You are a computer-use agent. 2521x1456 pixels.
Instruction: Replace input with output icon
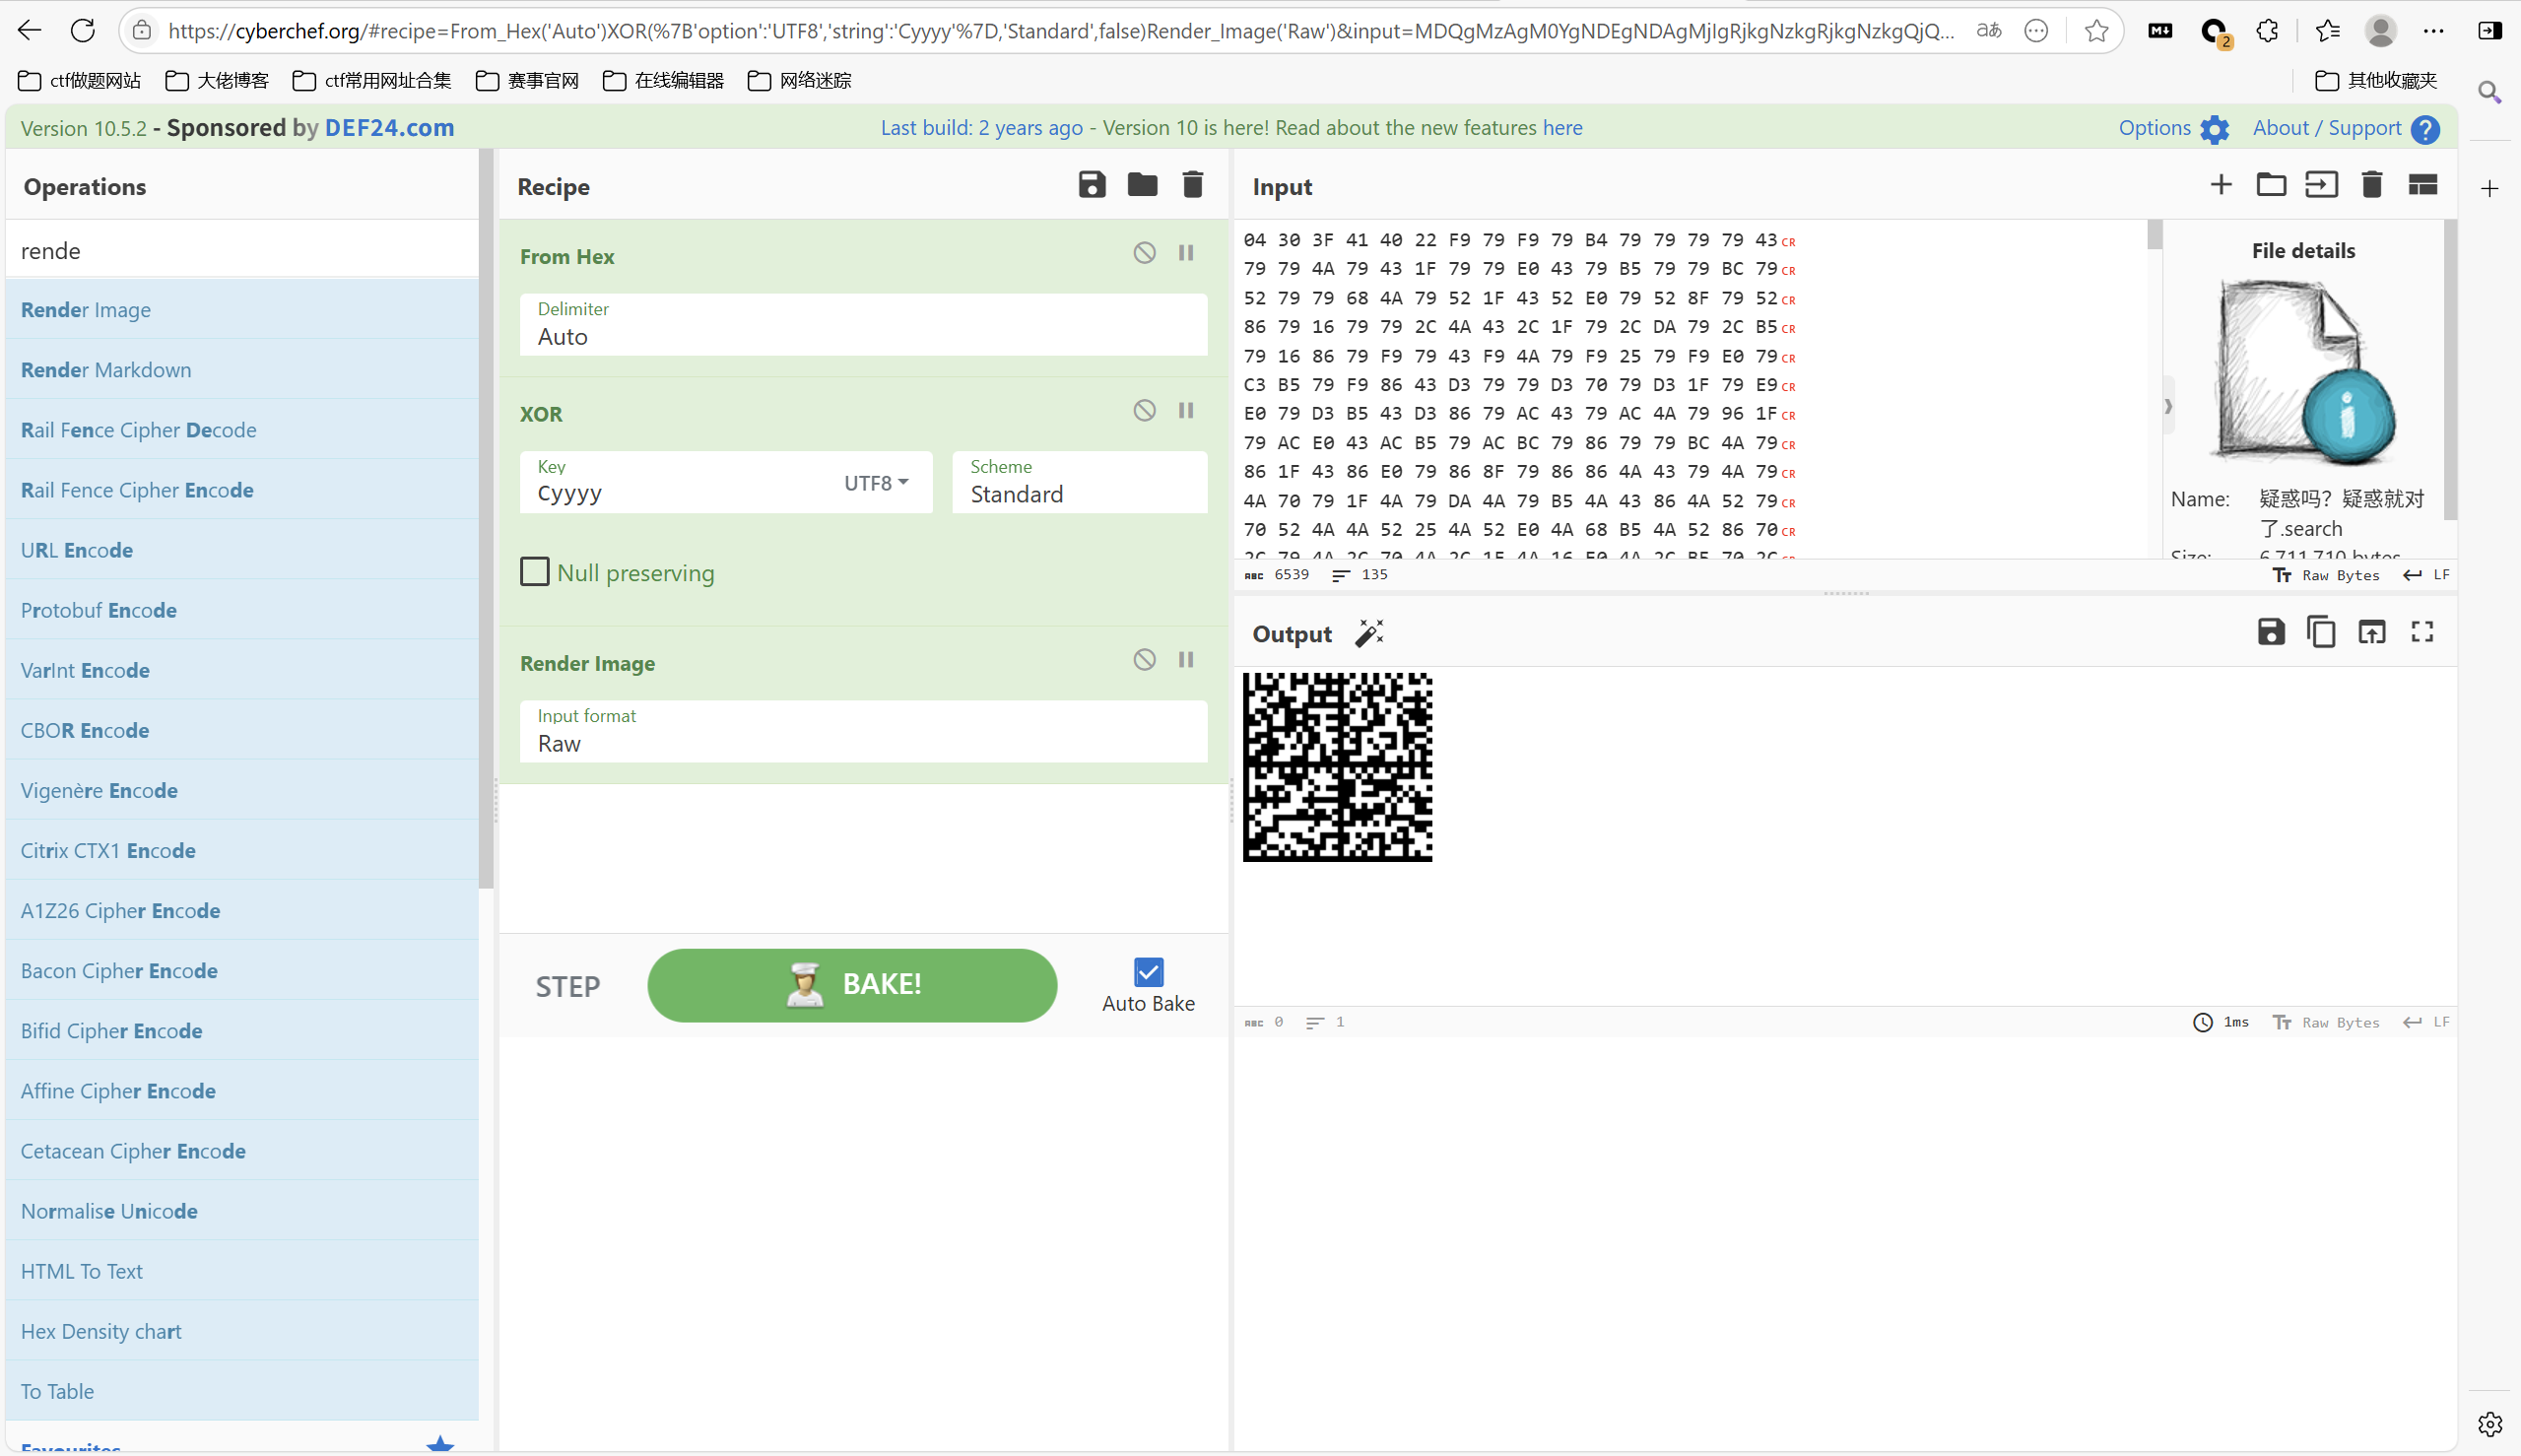pos(2372,632)
